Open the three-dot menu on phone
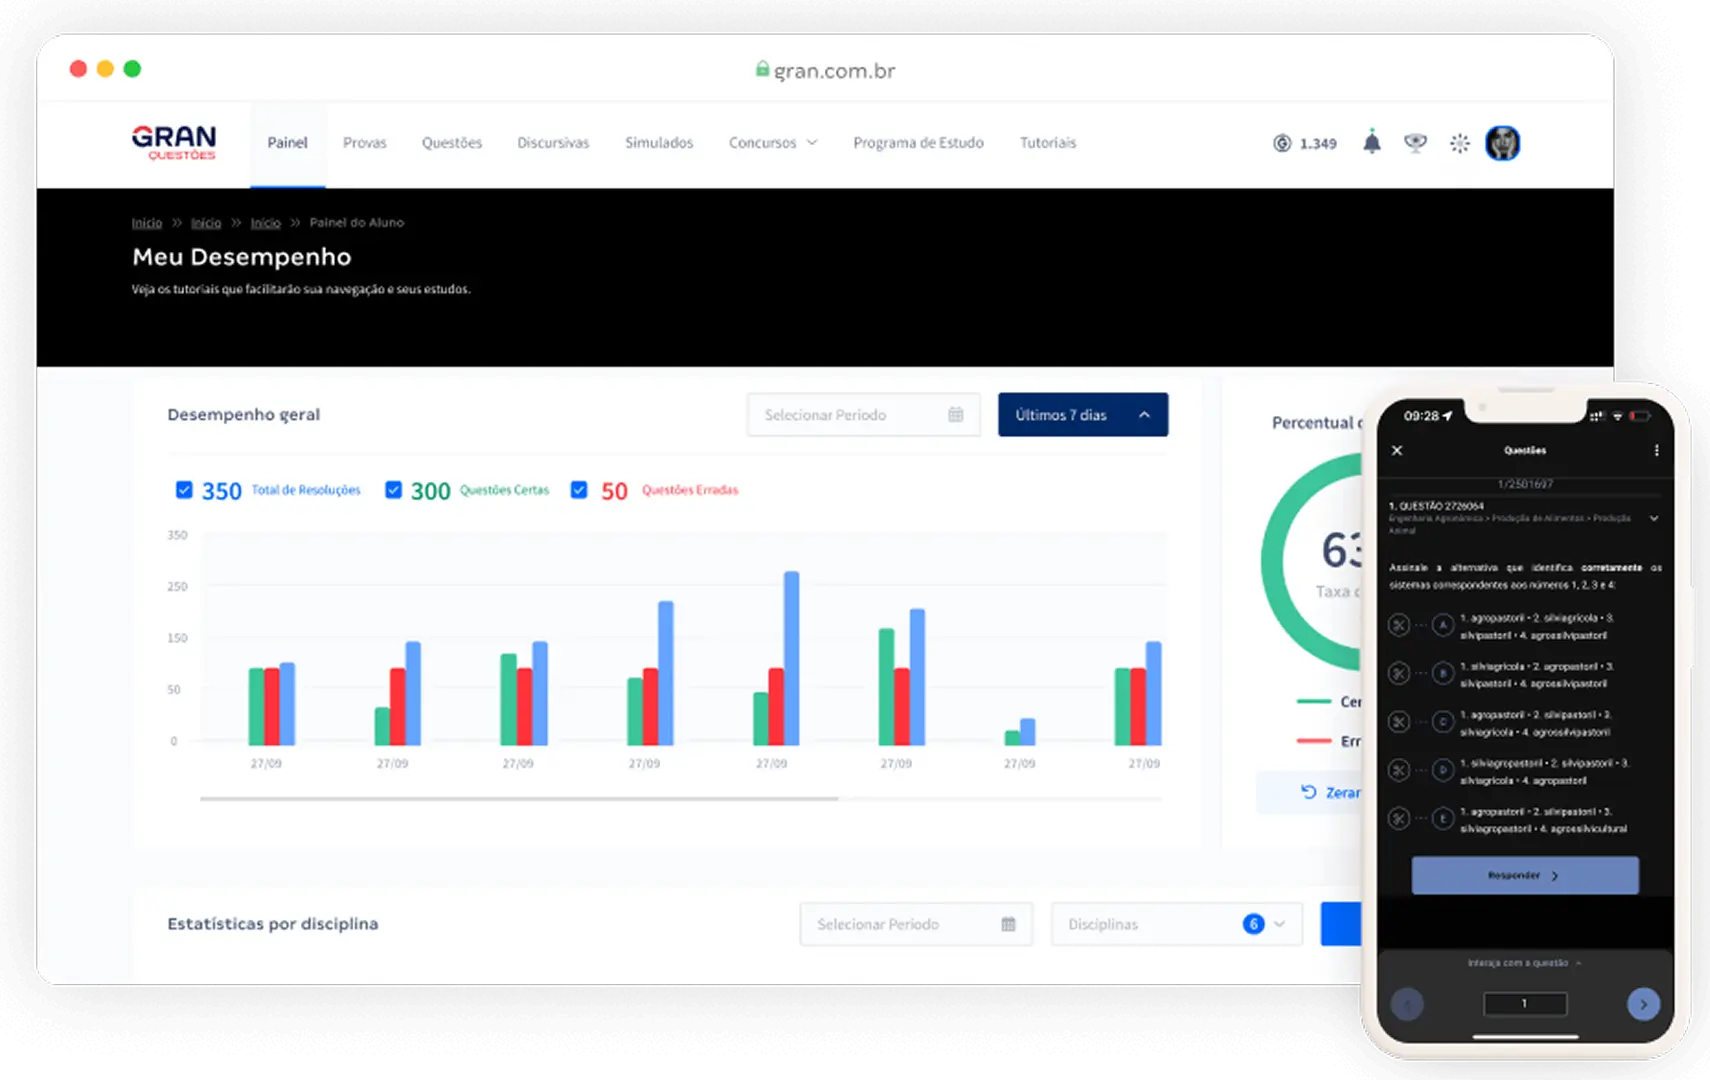This screenshot has width=1710, height=1081. (1656, 451)
